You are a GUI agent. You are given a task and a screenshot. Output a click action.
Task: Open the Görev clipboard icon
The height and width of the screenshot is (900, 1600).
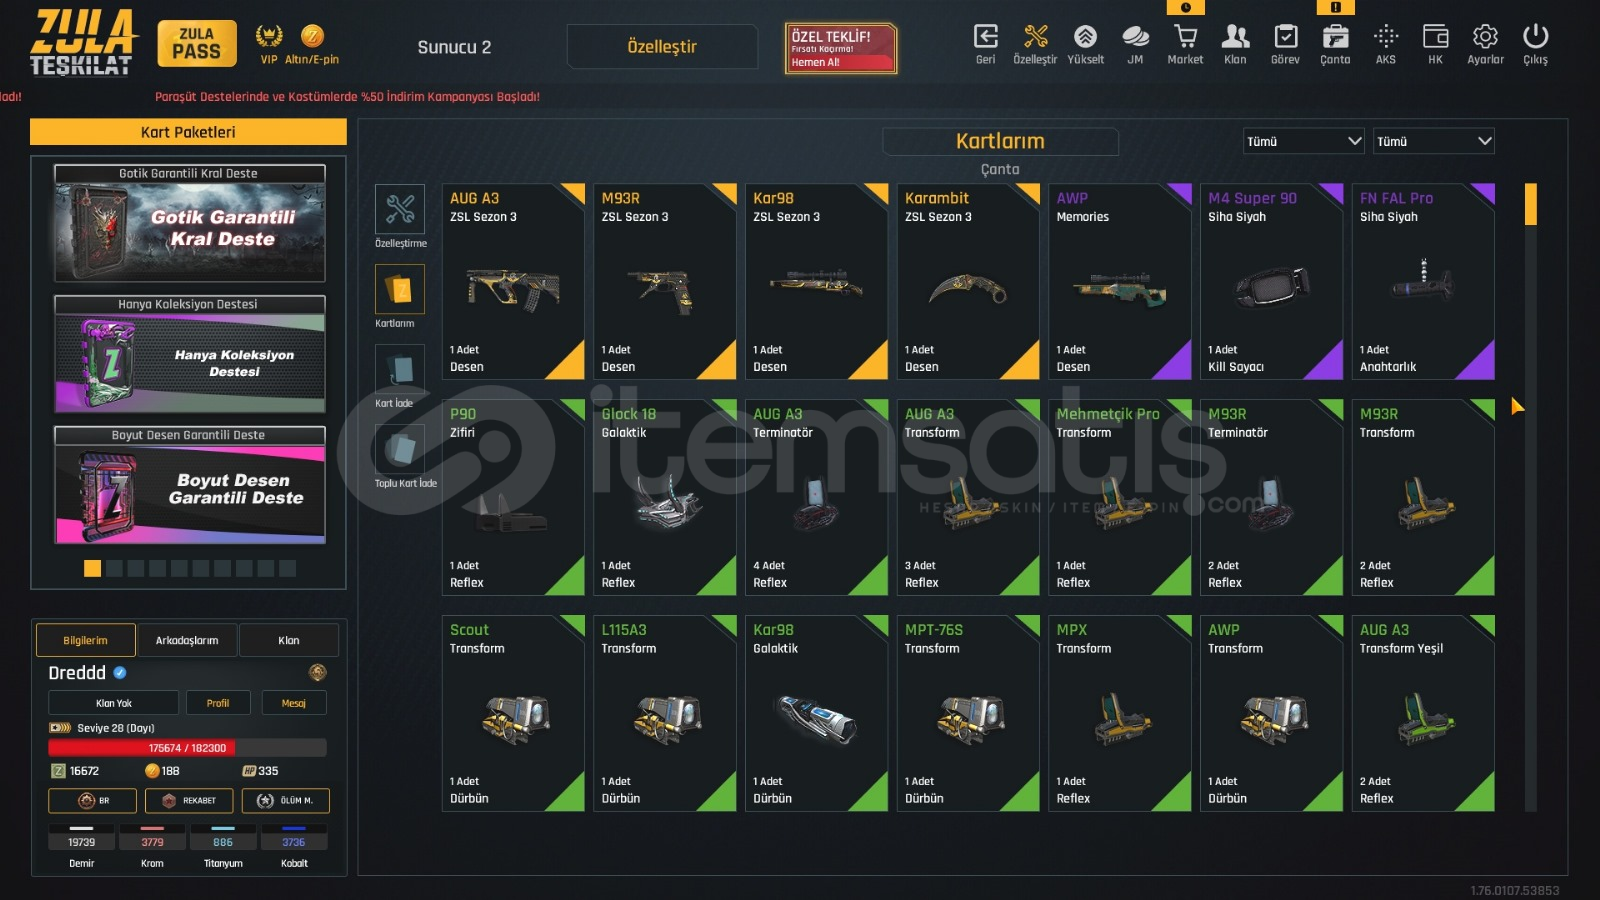coord(1286,38)
